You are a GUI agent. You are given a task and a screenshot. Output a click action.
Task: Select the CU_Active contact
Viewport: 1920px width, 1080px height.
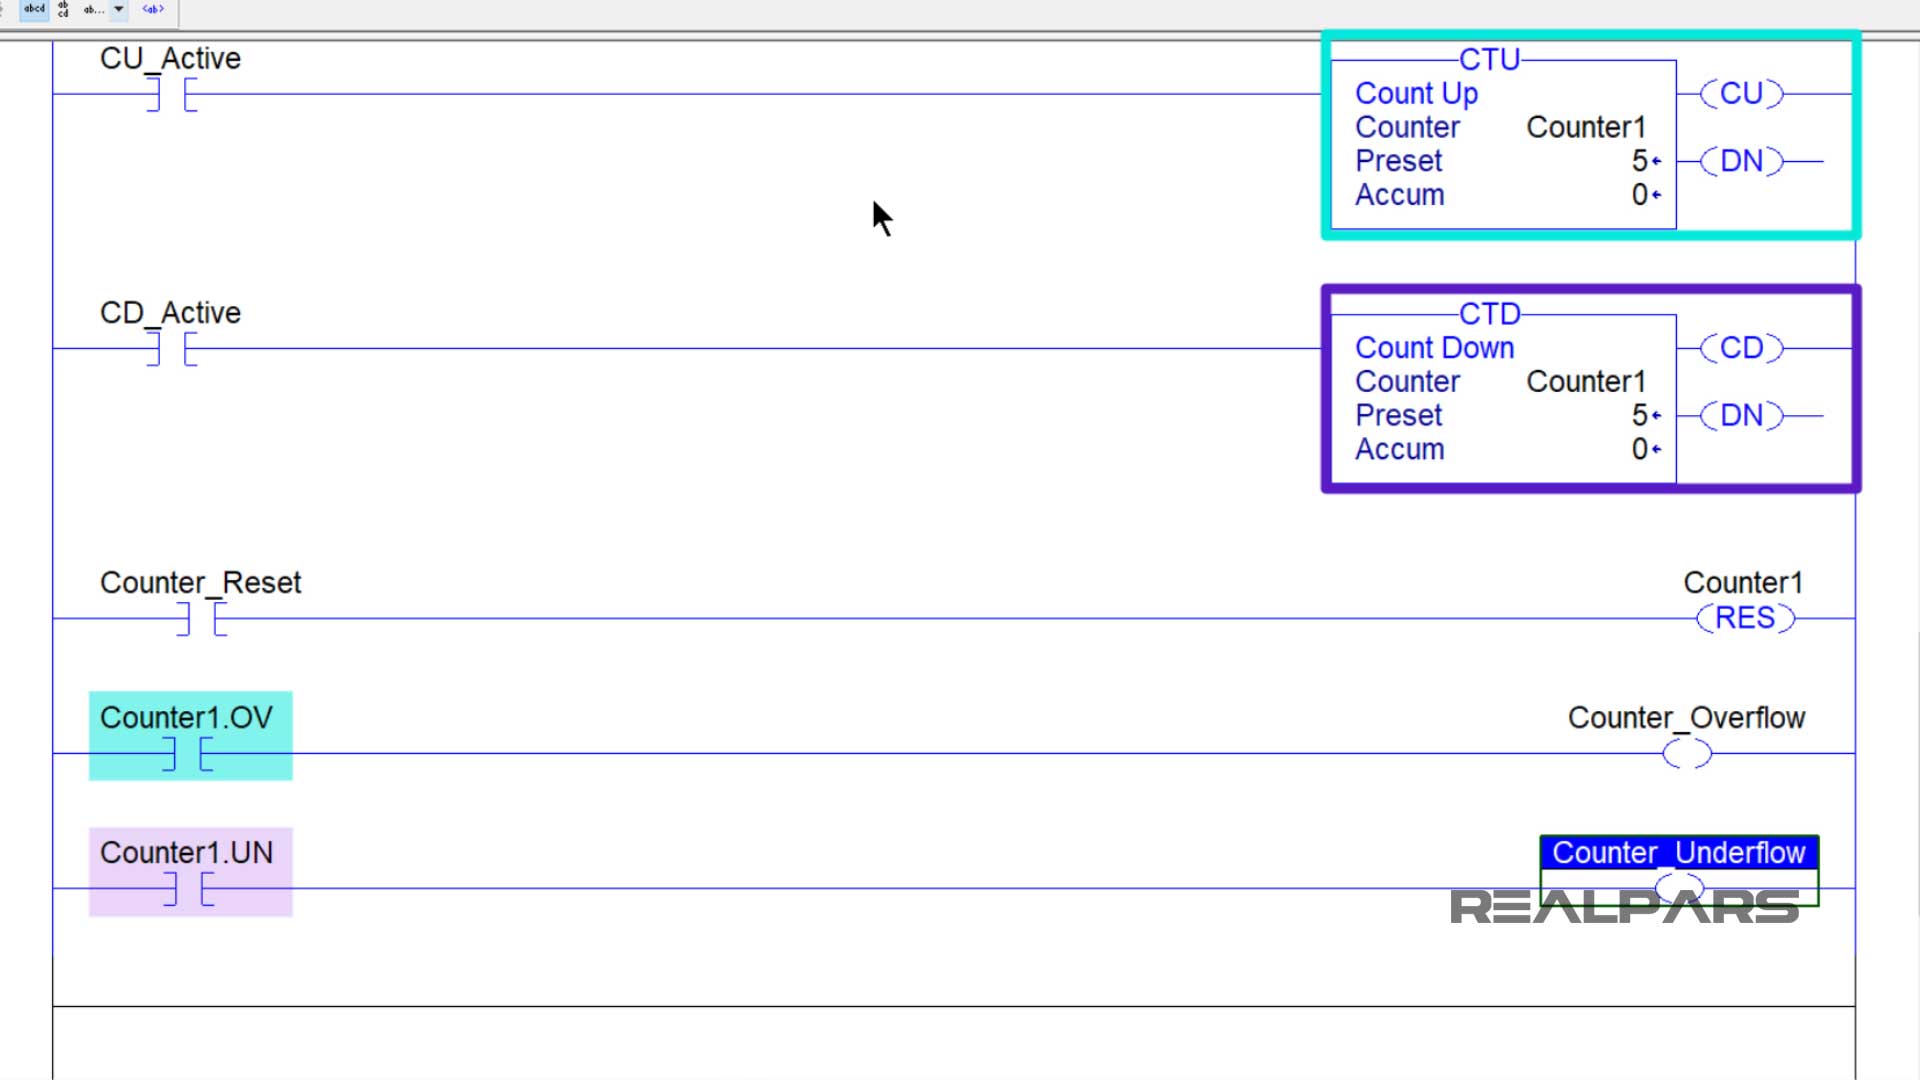[x=171, y=94]
